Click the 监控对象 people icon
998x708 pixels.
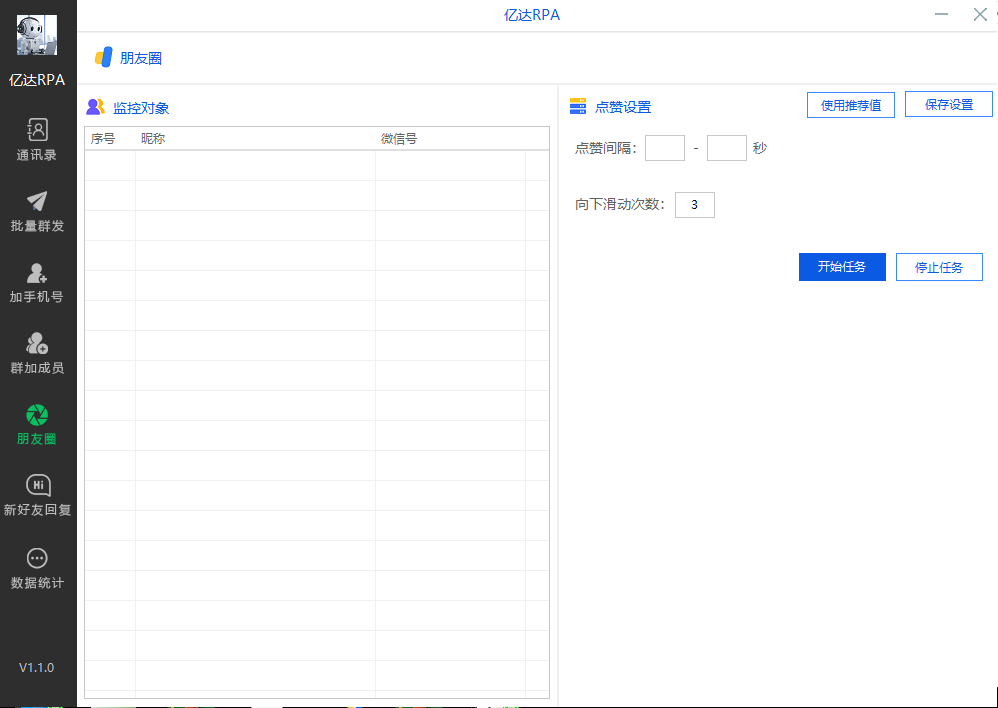(x=95, y=107)
